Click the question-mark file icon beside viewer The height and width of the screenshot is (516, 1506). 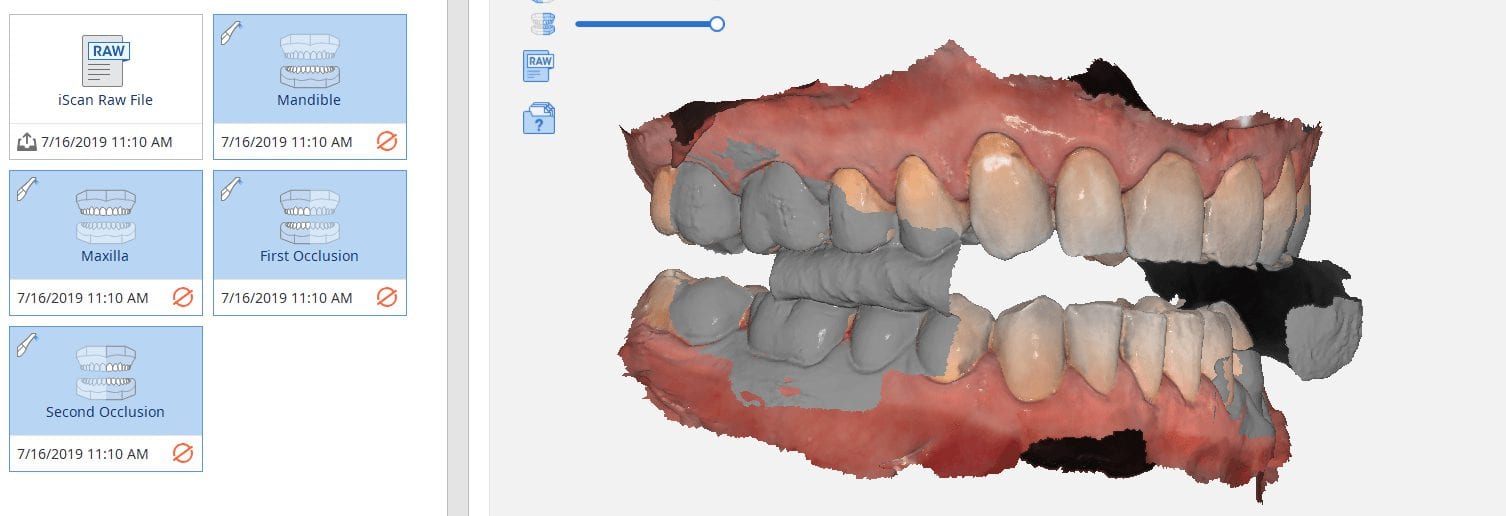[x=539, y=118]
